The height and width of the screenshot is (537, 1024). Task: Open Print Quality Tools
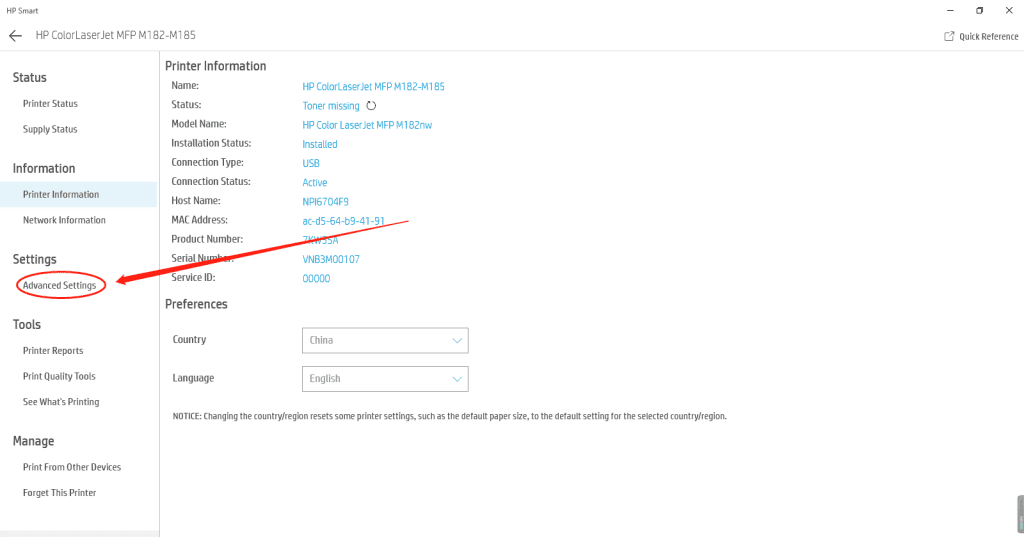(59, 376)
